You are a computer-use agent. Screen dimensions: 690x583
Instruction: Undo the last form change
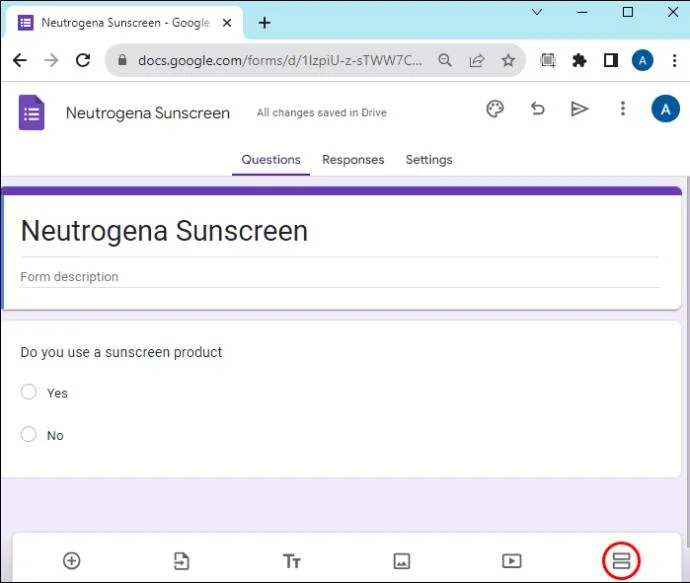pos(537,109)
